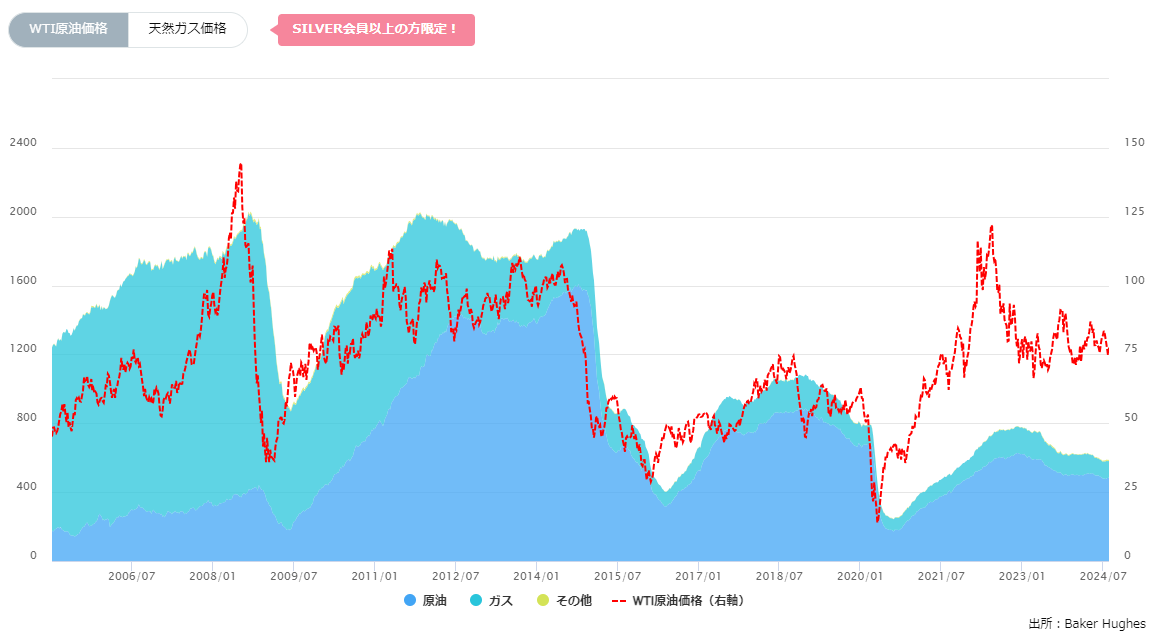This screenshot has height=638, width=1158.
Task: Click the teal ガス legend dot
Action: (x=476, y=600)
